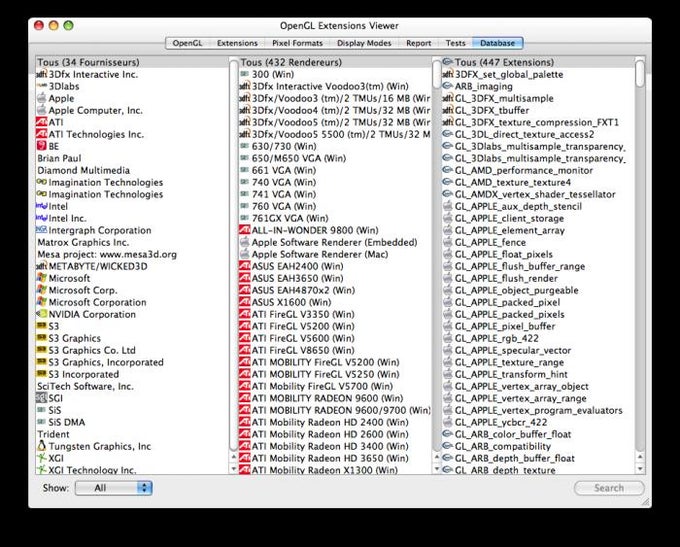Select the Pixel Formats tab
This screenshot has height=547, width=680.
click(297, 43)
